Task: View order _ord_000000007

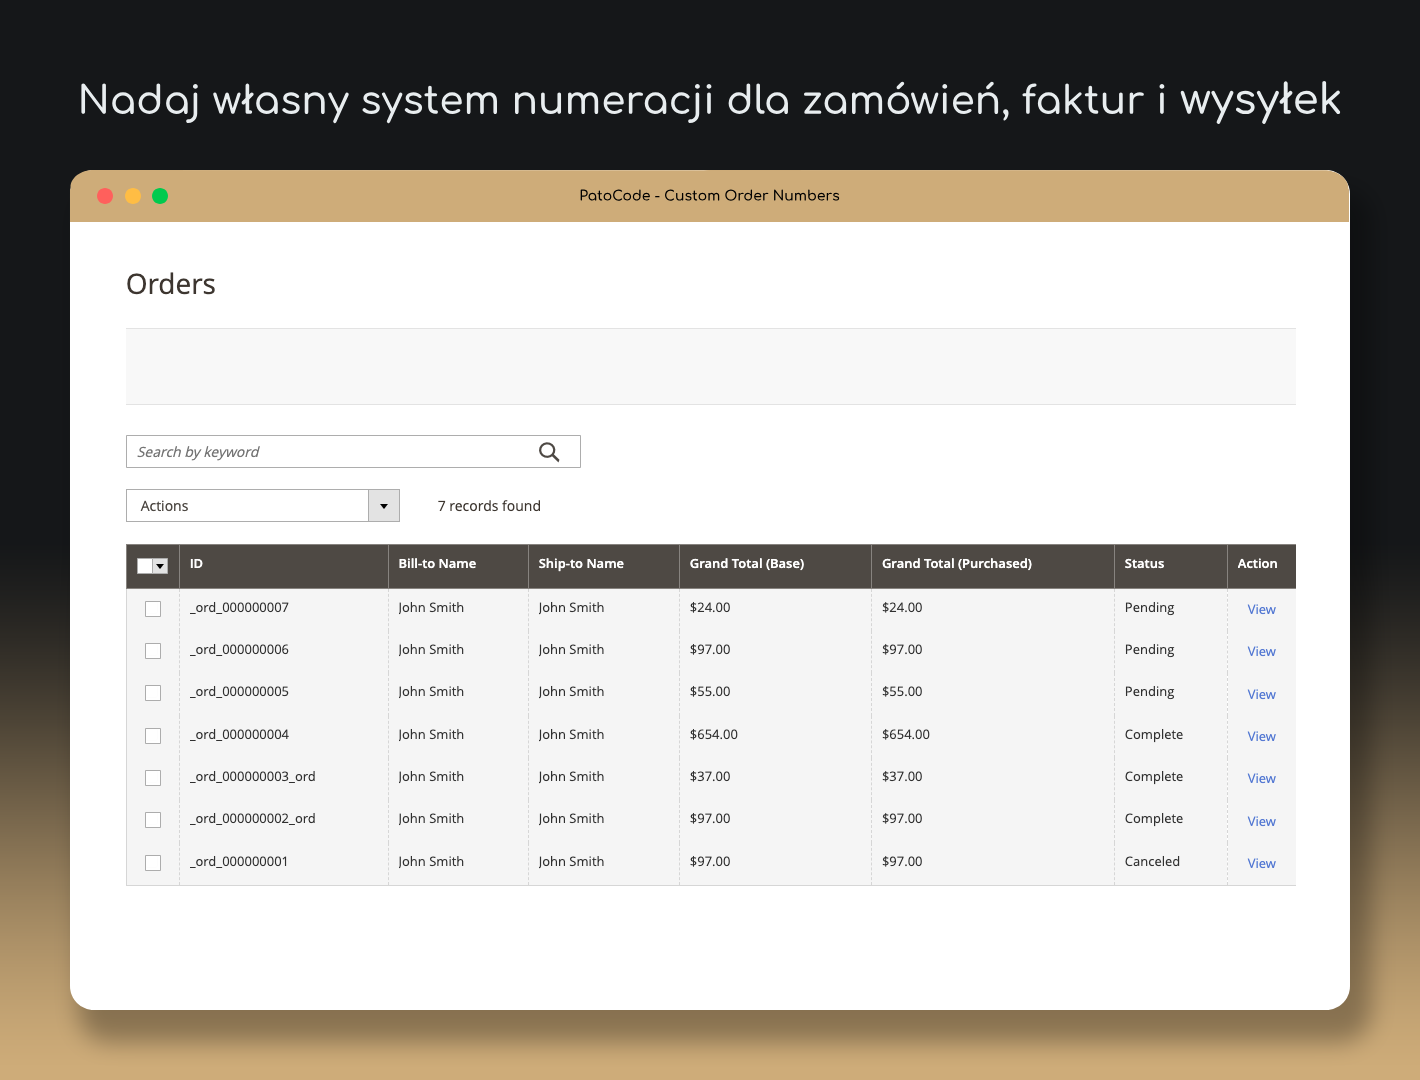Action: (1261, 610)
